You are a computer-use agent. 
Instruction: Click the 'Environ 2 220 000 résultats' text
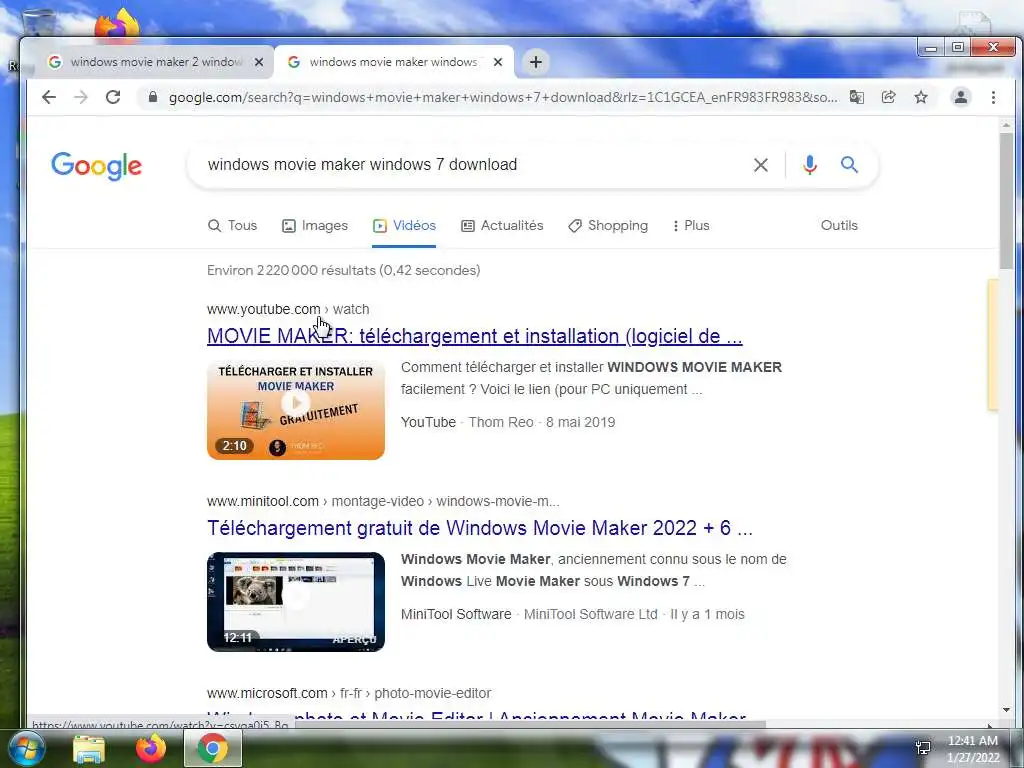coord(344,270)
